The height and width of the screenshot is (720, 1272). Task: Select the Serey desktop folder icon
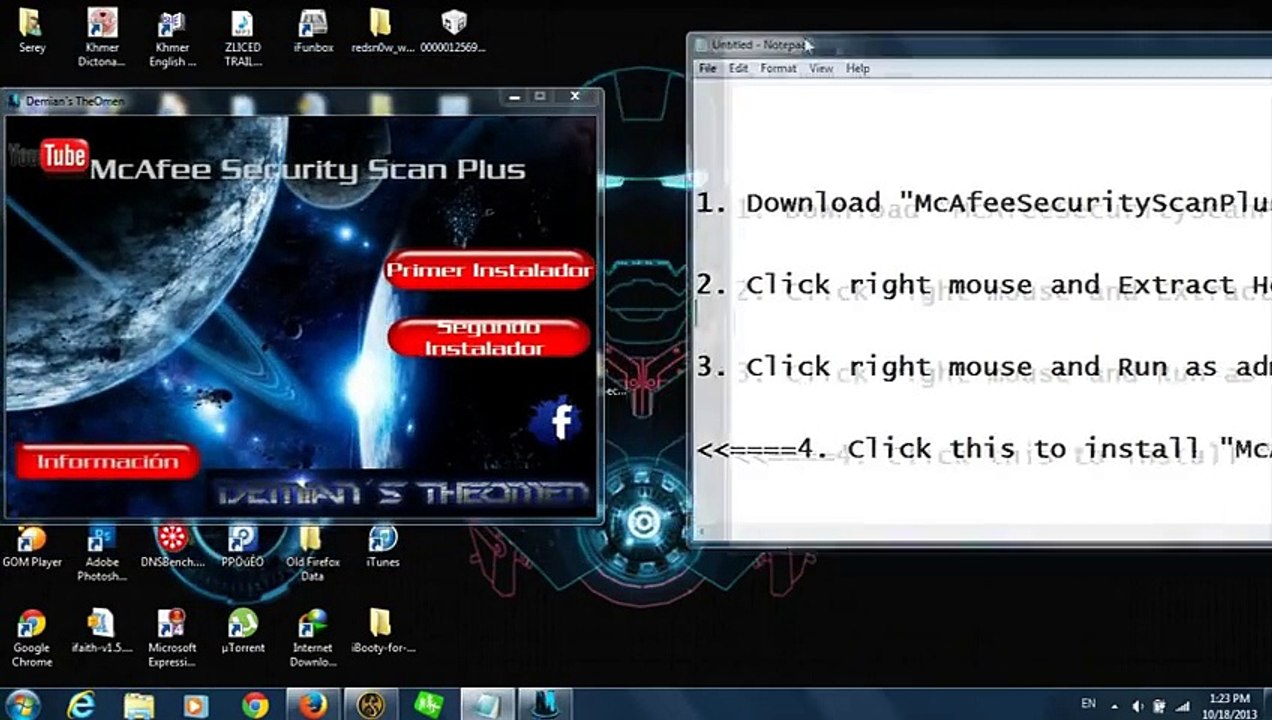click(32, 31)
